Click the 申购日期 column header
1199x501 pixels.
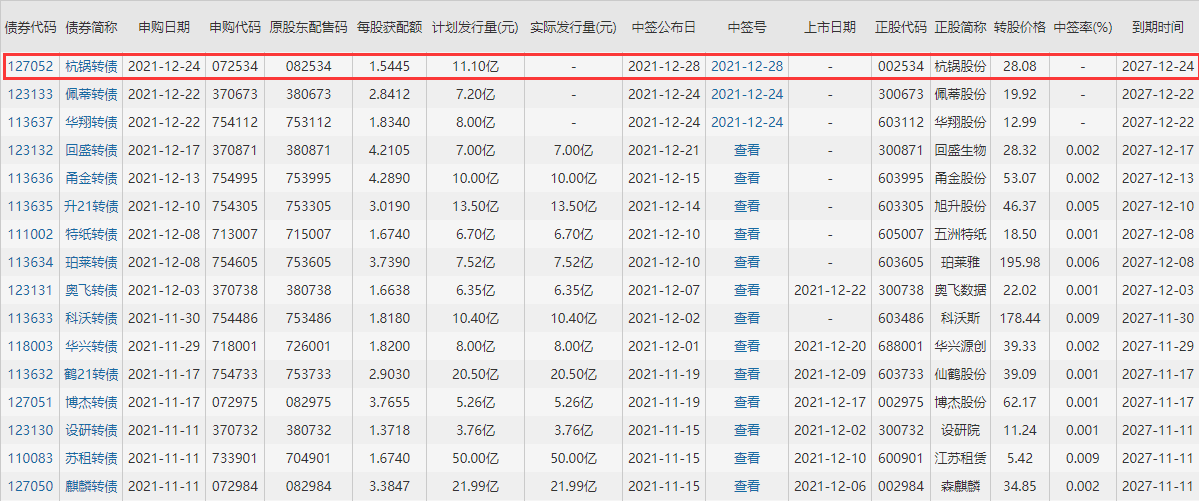164,27
